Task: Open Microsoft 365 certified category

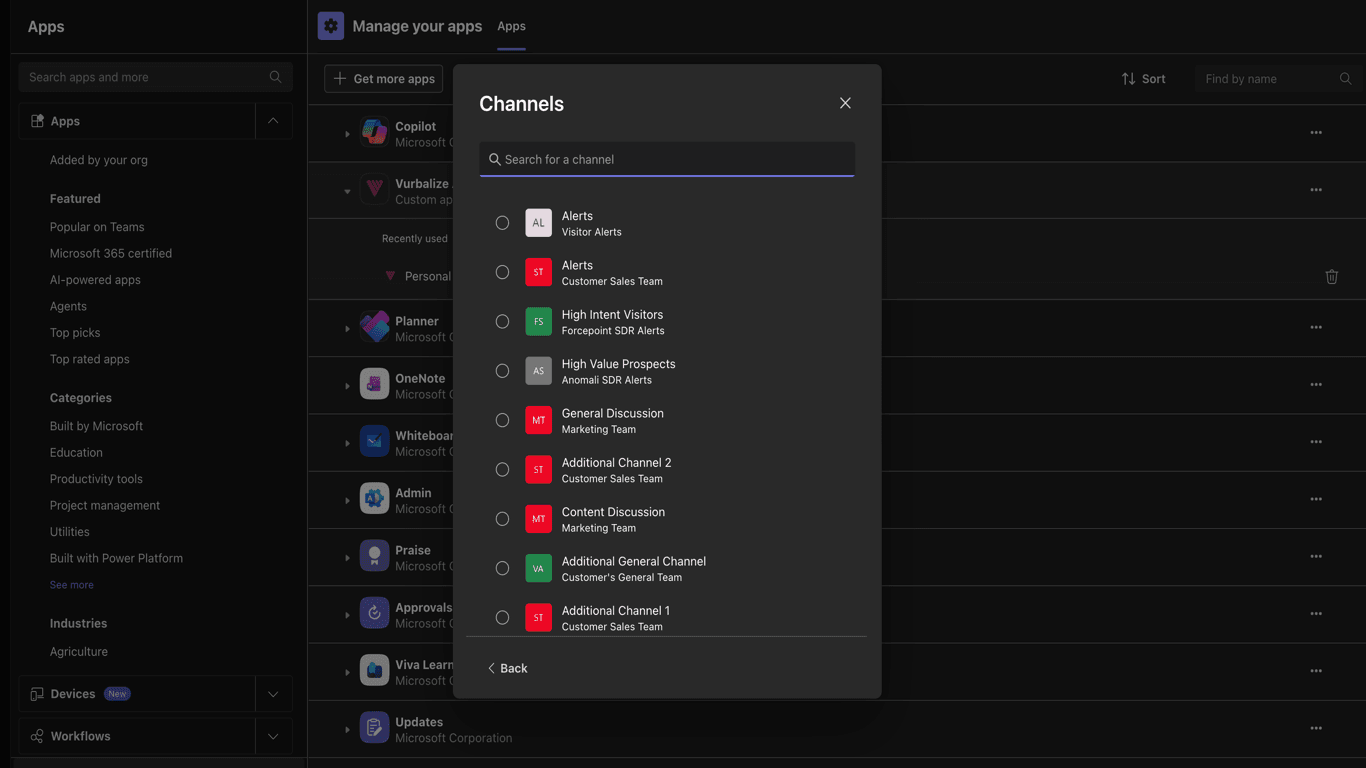Action: tap(111, 253)
